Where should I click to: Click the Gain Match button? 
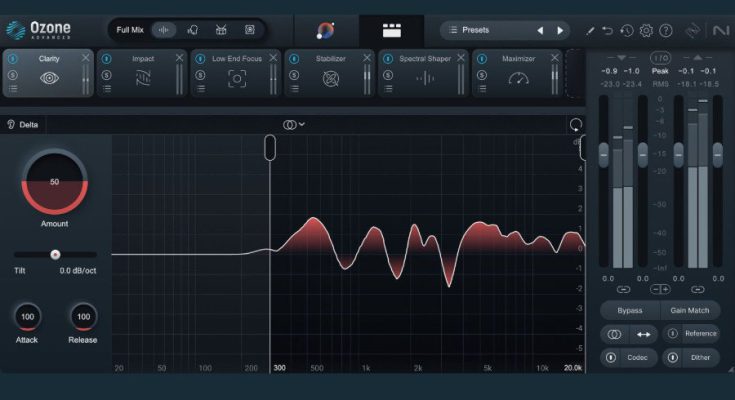pos(689,310)
